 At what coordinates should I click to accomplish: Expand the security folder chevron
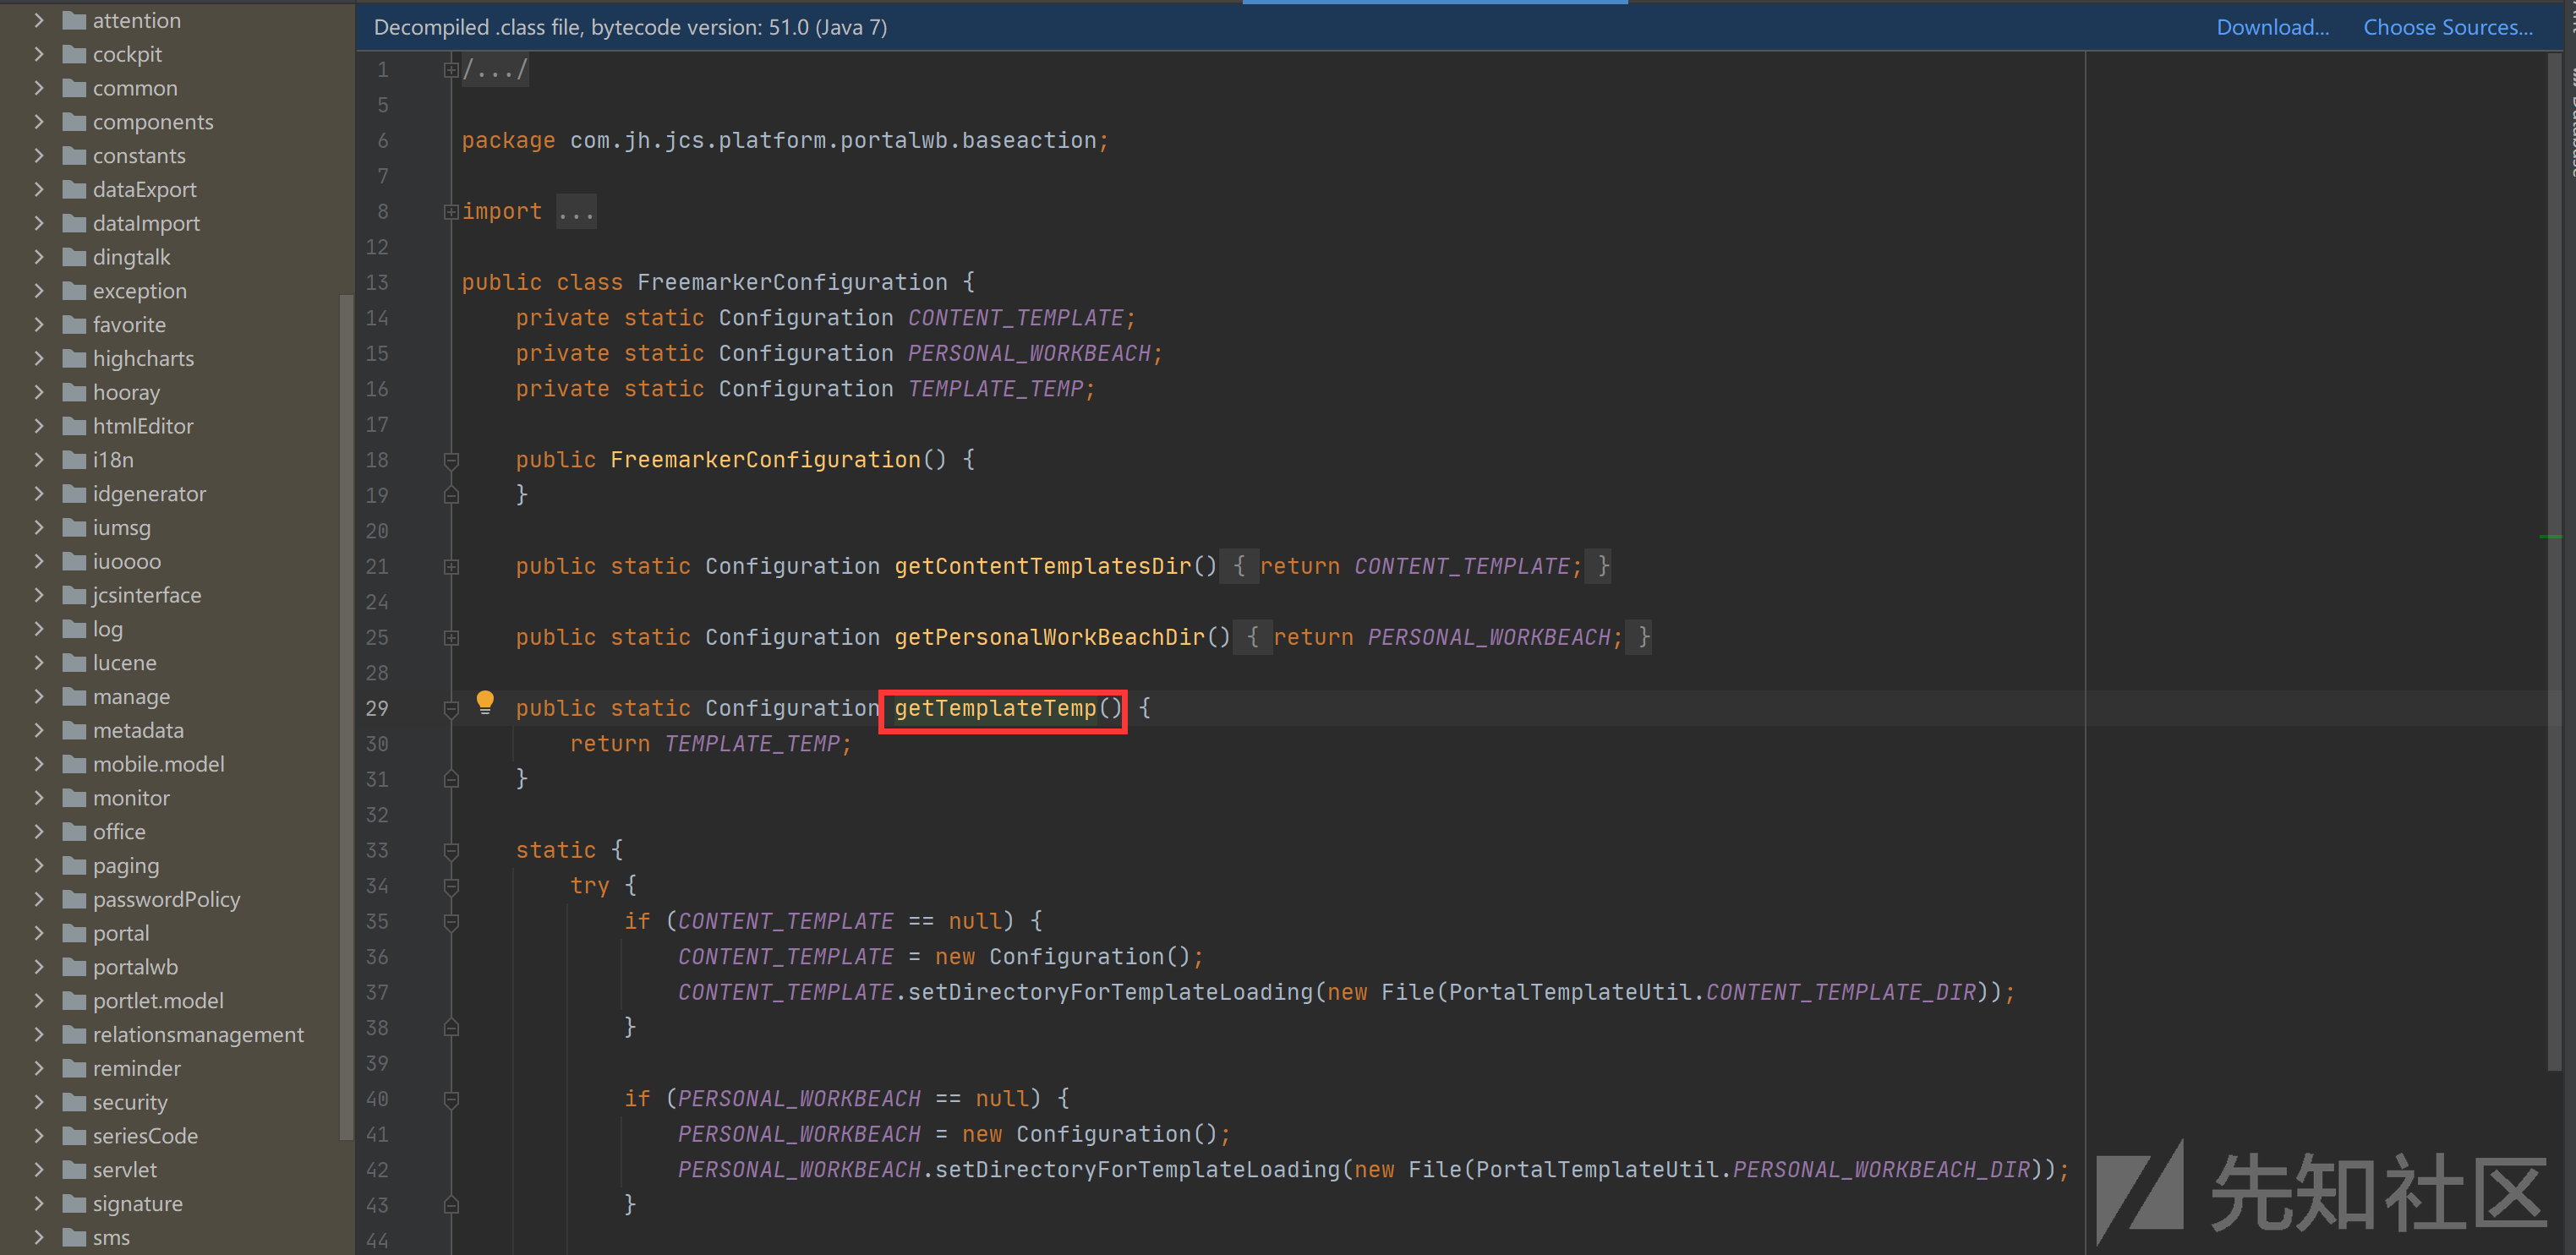tap(39, 1102)
